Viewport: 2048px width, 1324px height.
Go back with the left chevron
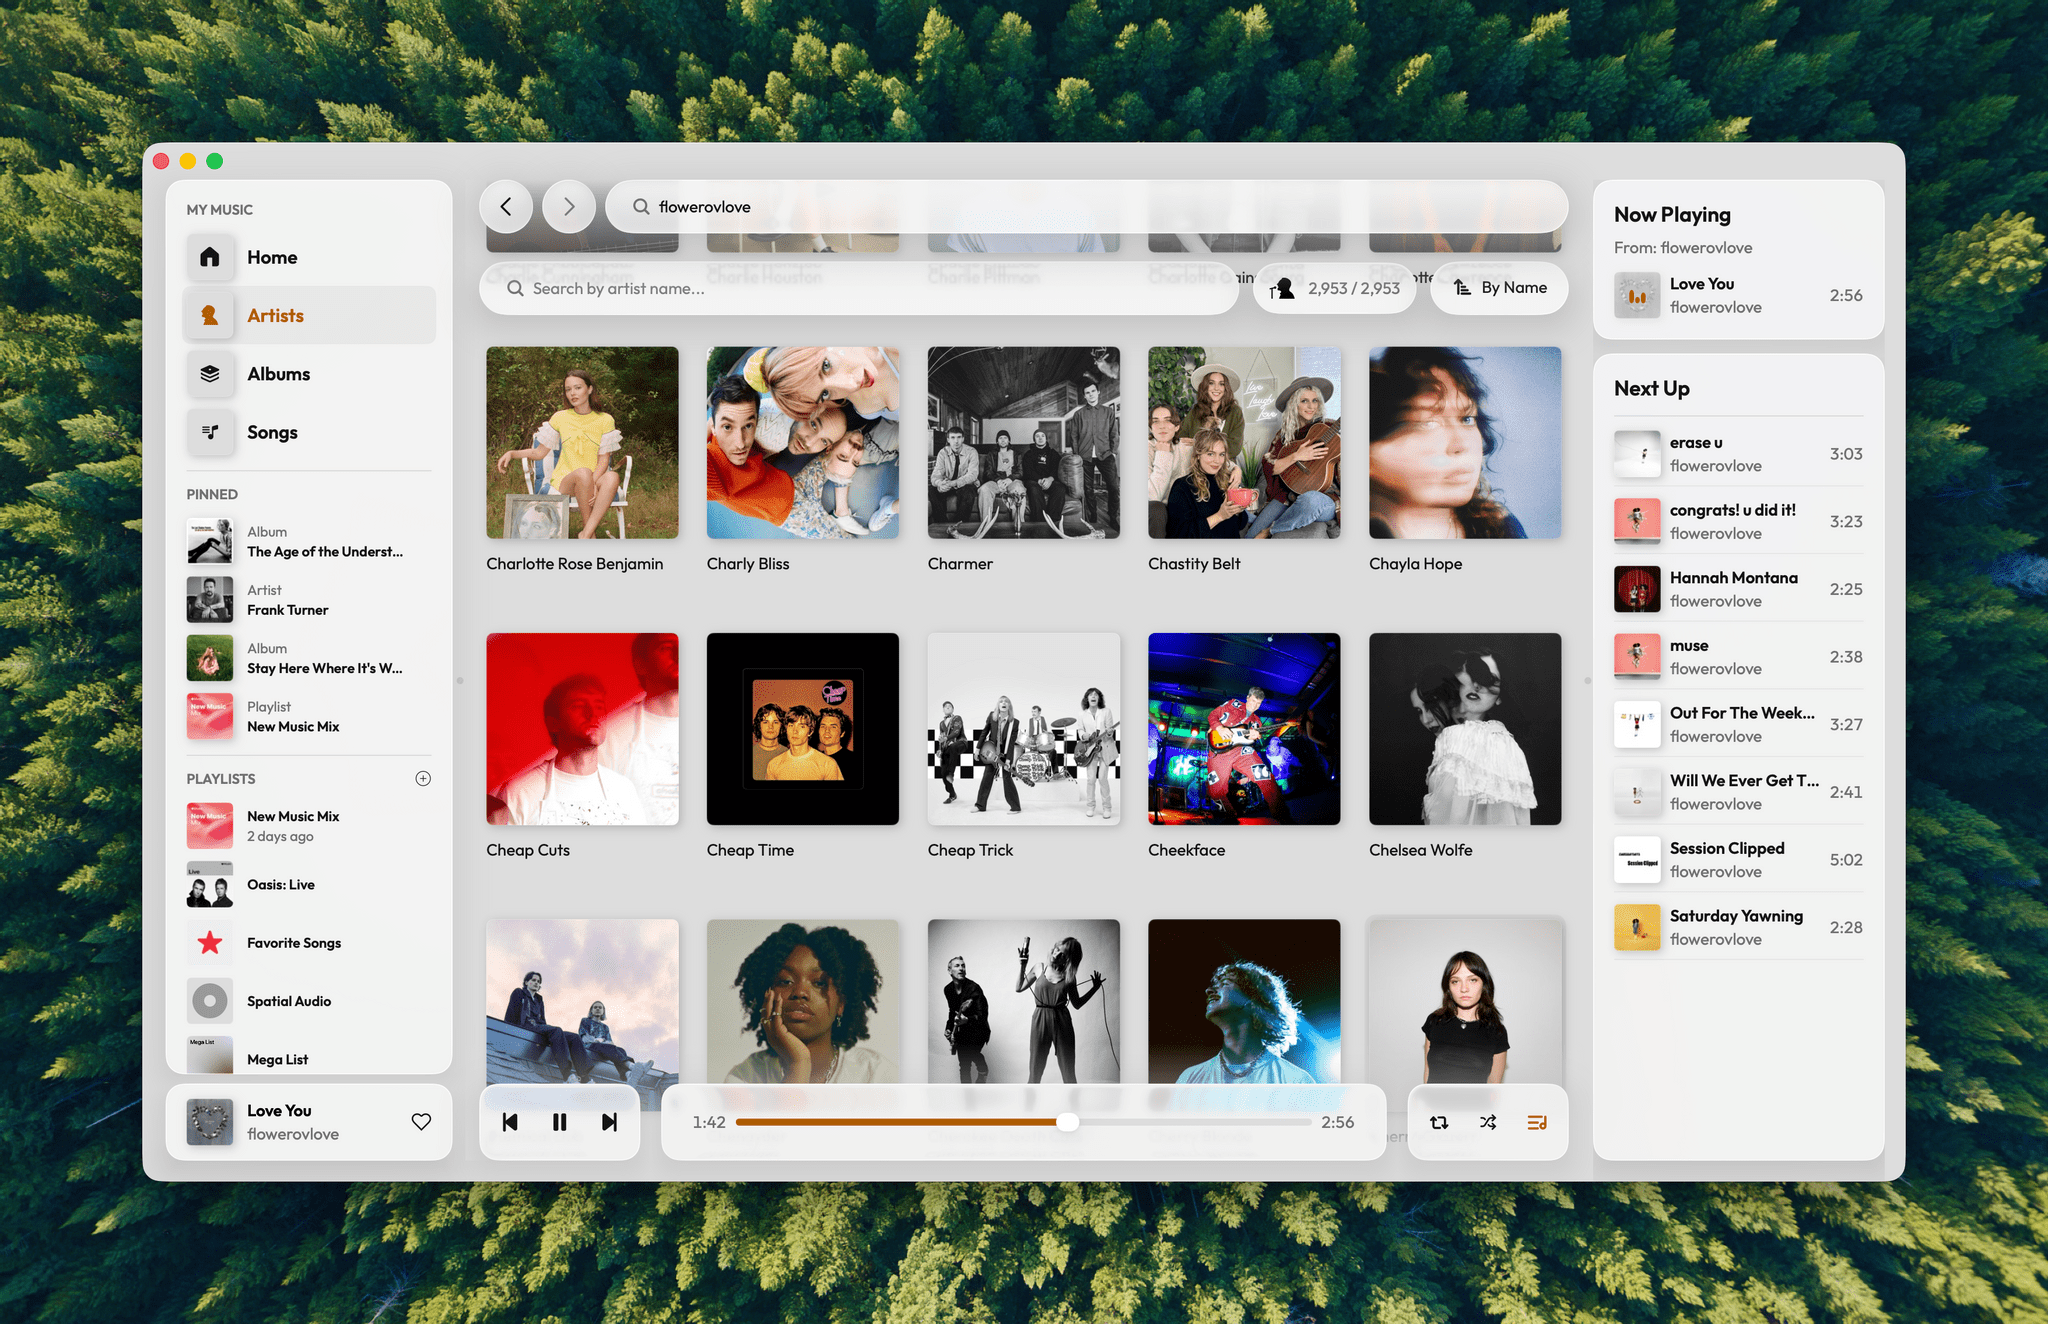pyautogui.click(x=506, y=206)
